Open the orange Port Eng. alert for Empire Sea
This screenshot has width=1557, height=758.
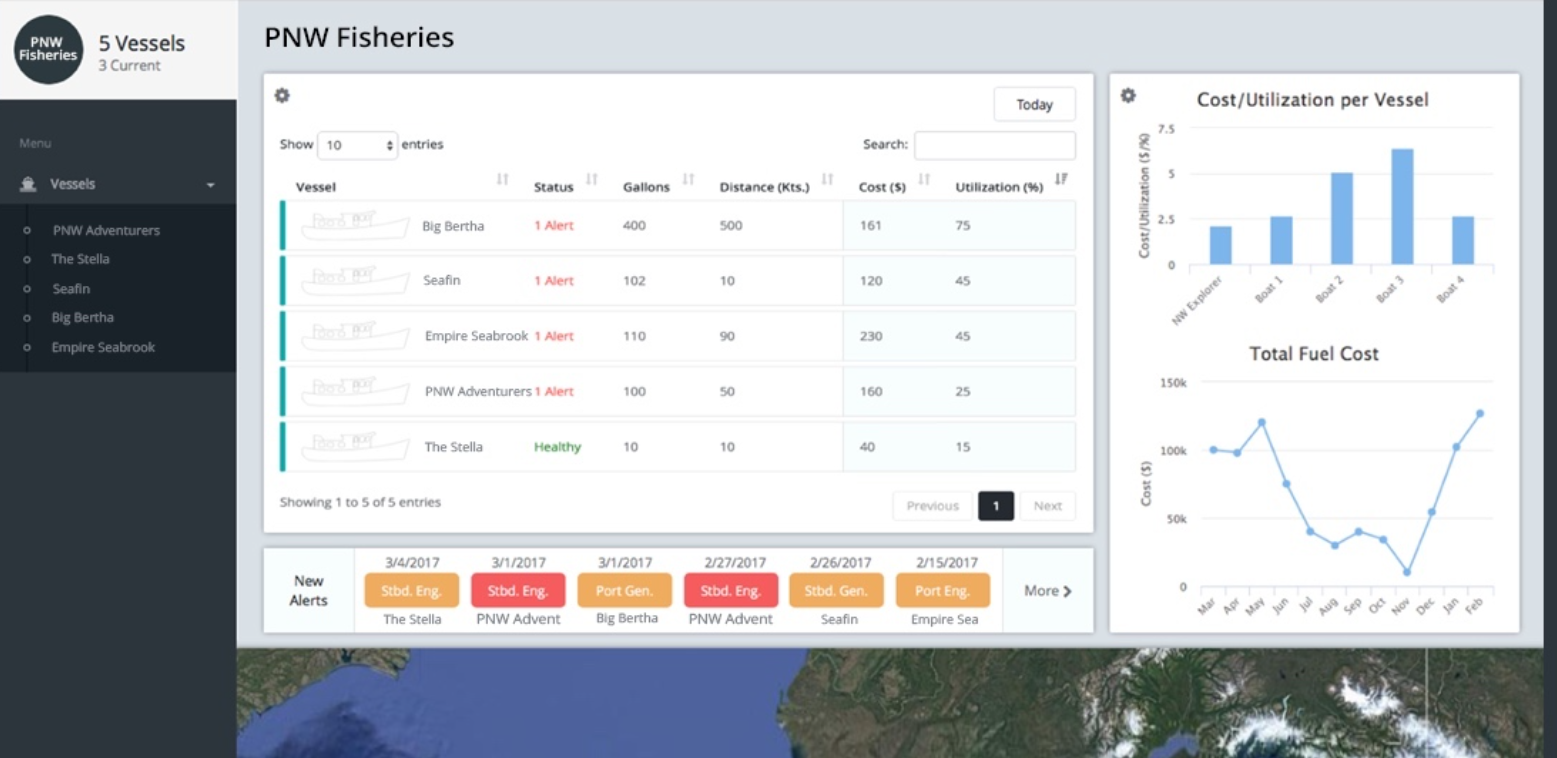942,591
